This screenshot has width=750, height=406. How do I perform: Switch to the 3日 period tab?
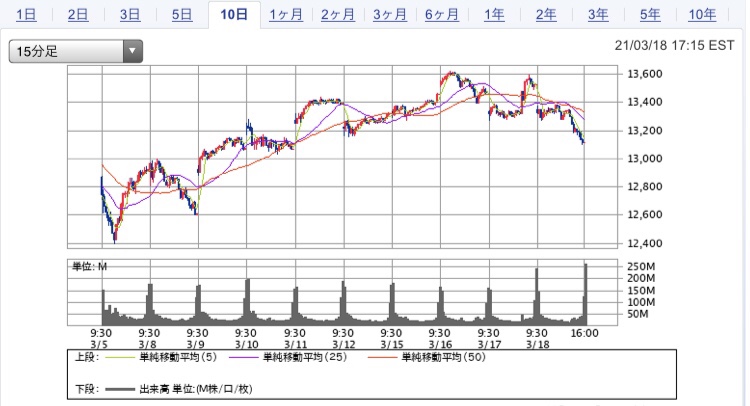click(130, 15)
